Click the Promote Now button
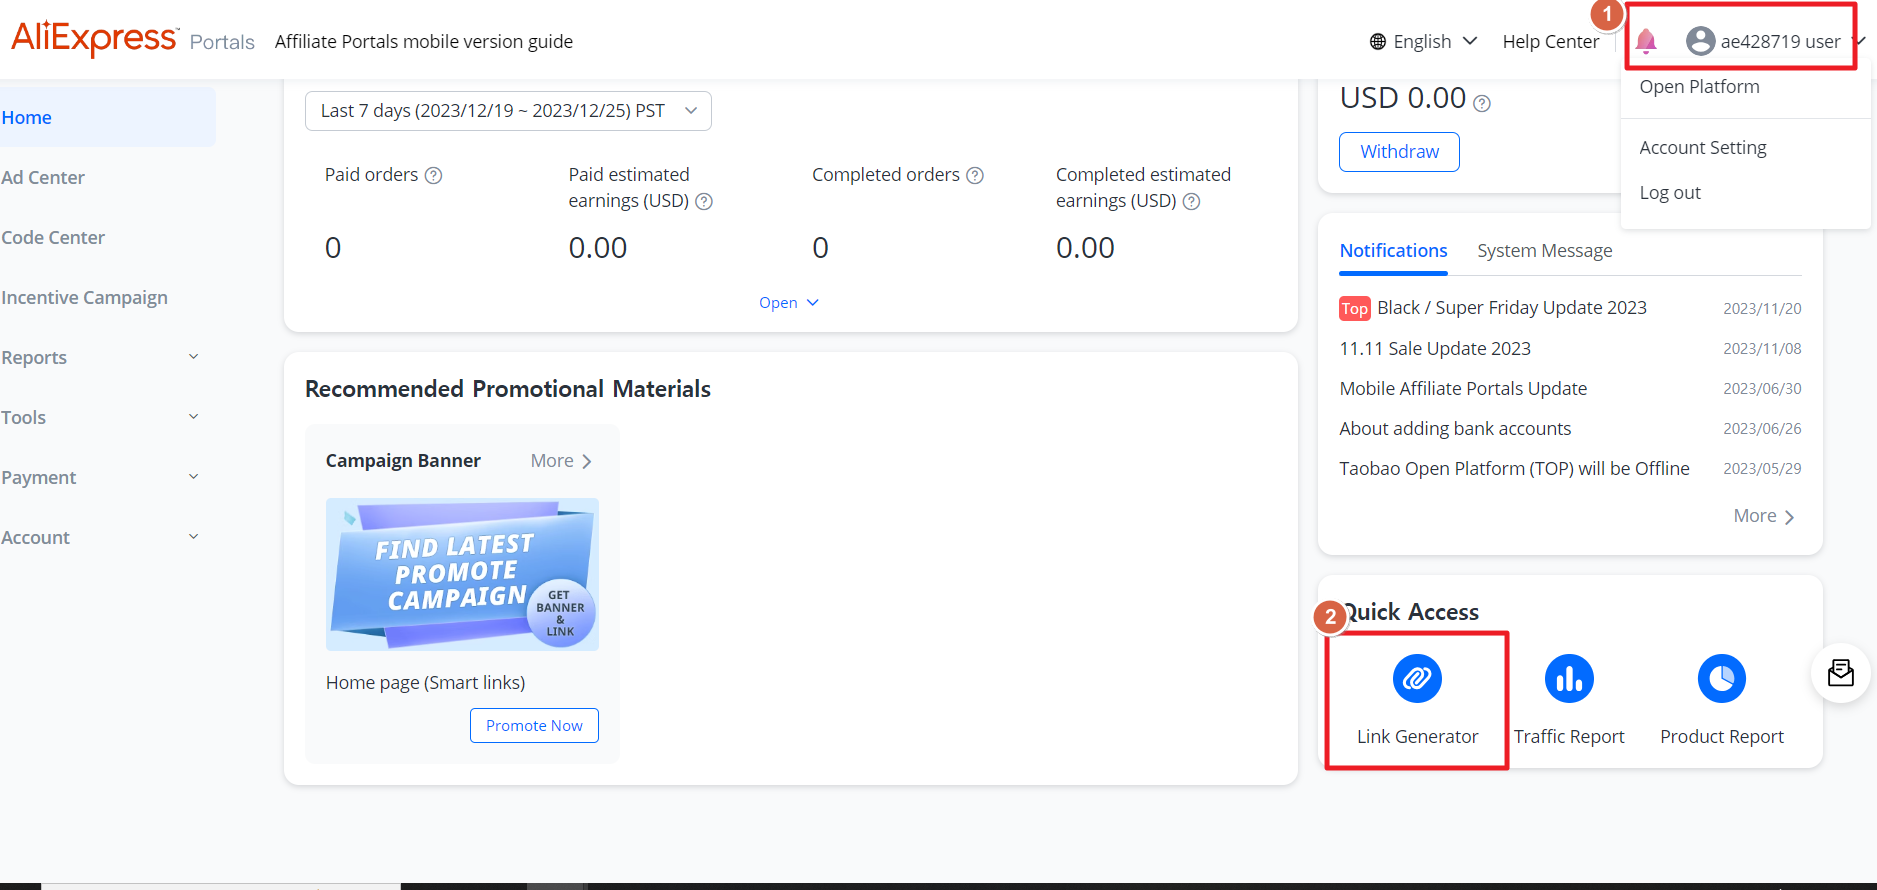Screen dimensions: 1877x890 [x=534, y=726]
